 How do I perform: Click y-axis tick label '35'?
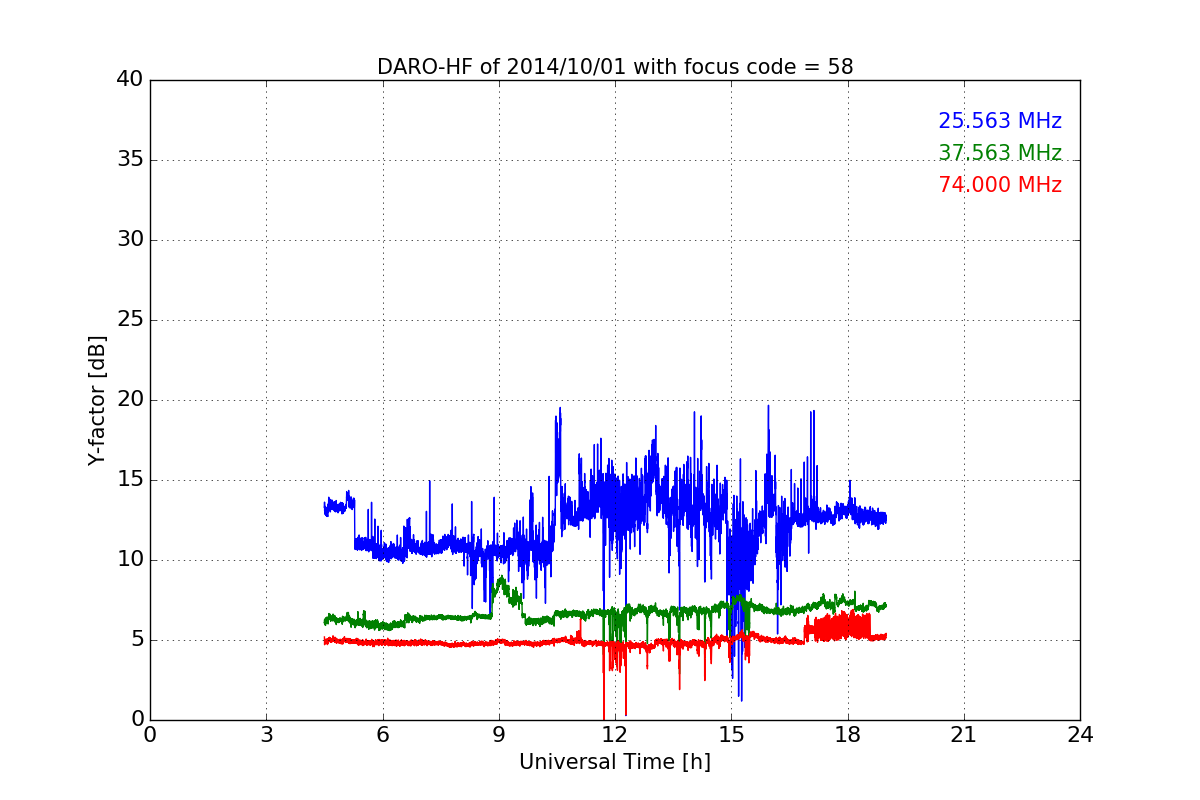130,160
